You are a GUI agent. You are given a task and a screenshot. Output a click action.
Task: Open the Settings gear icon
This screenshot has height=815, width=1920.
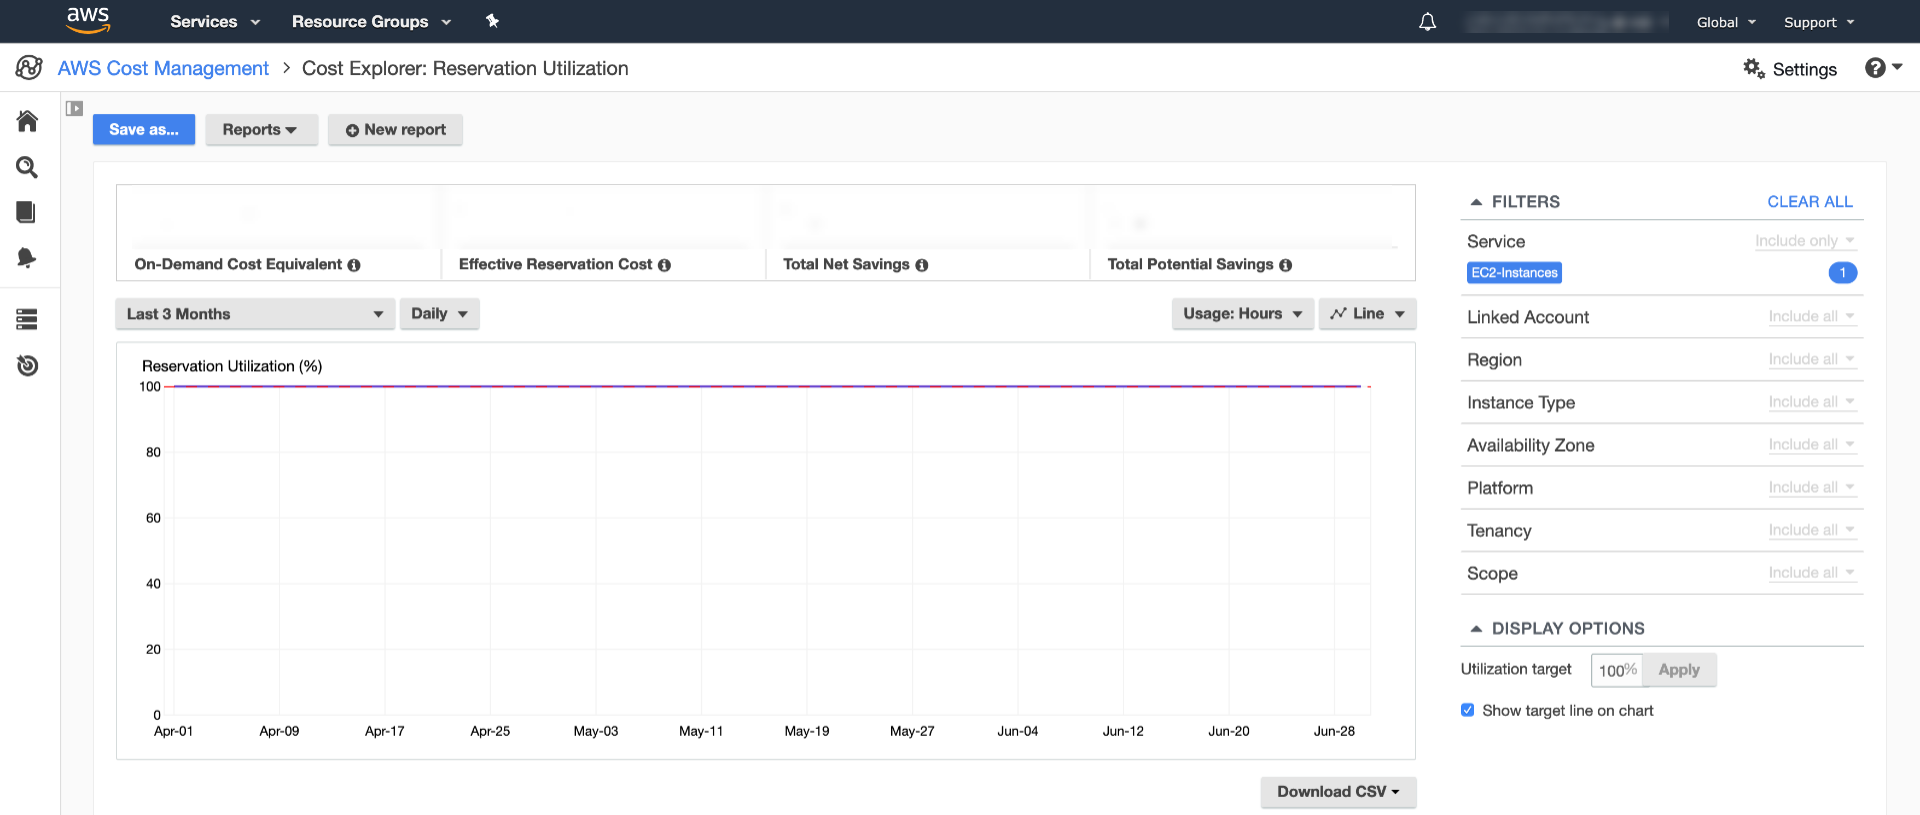(1754, 68)
